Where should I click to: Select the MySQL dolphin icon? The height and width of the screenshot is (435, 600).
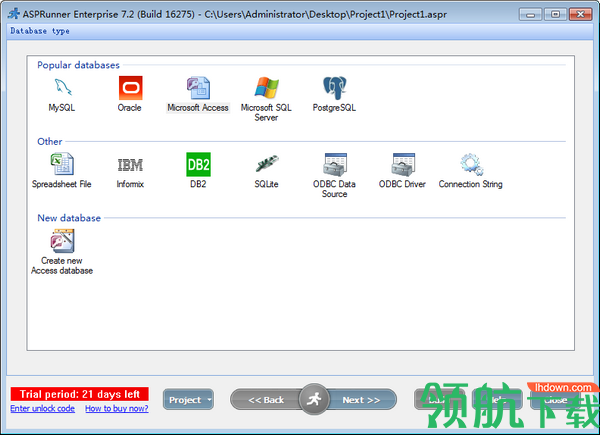(63, 88)
